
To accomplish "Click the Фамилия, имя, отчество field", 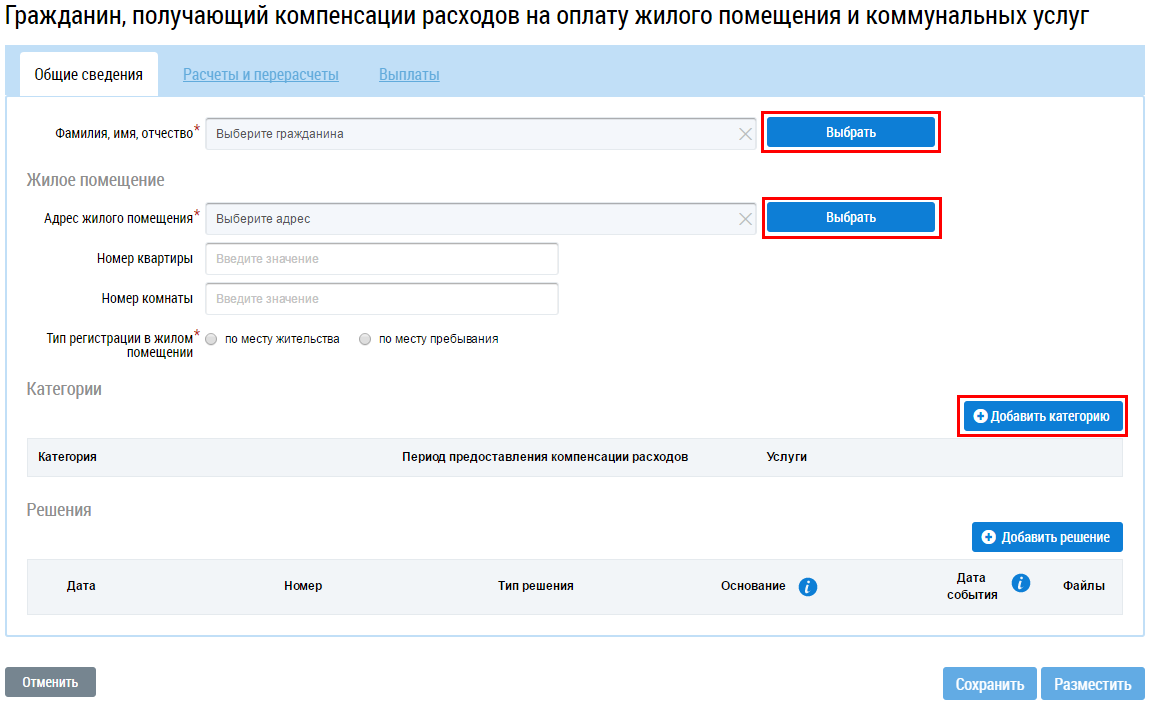I will (470, 134).
